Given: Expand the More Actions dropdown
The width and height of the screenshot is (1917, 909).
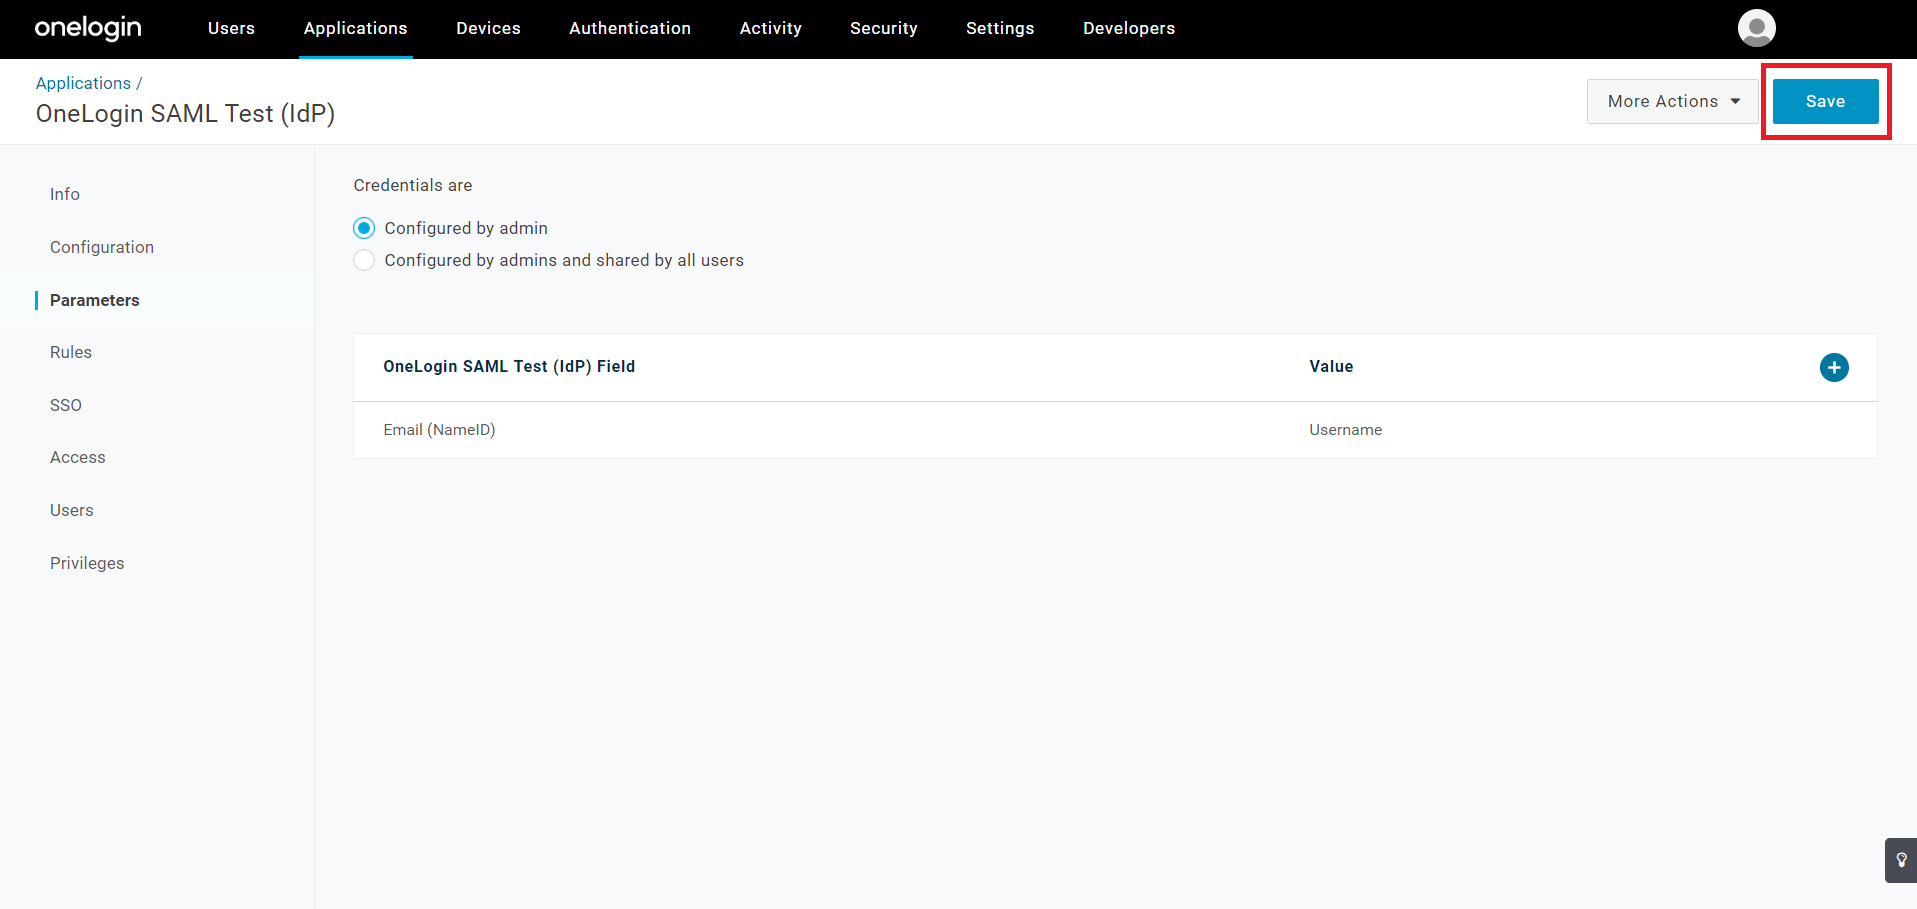Looking at the screenshot, I should [1672, 101].
